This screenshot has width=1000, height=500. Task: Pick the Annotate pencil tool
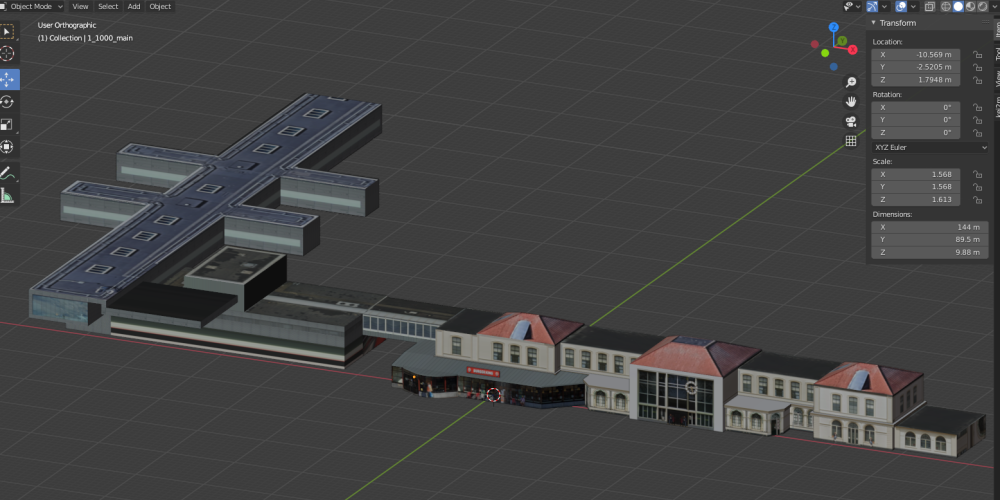click(7, 172)
